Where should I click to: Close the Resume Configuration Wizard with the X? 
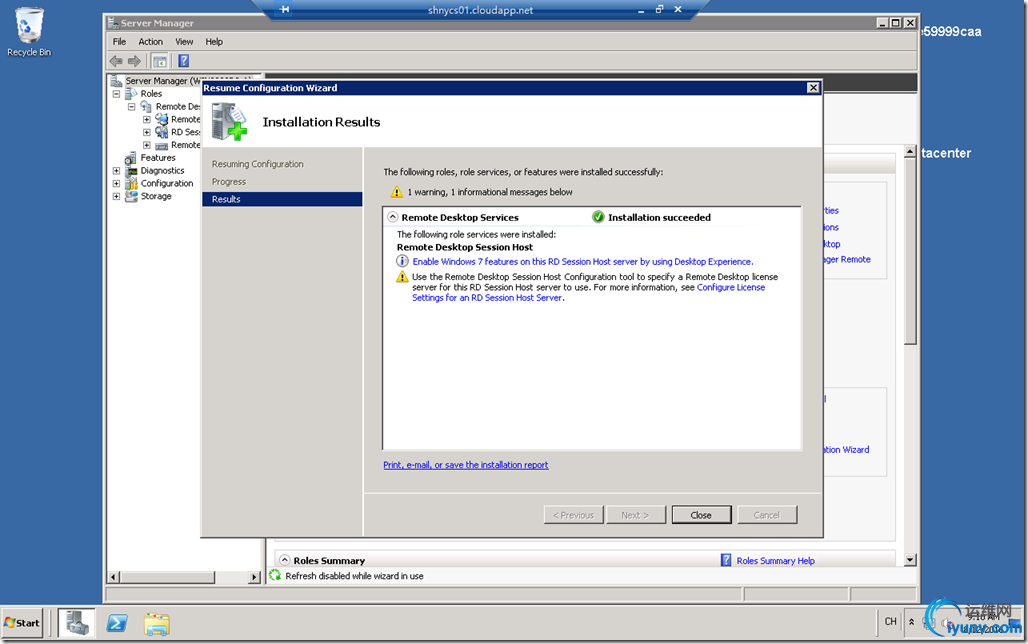coord(813,88)
